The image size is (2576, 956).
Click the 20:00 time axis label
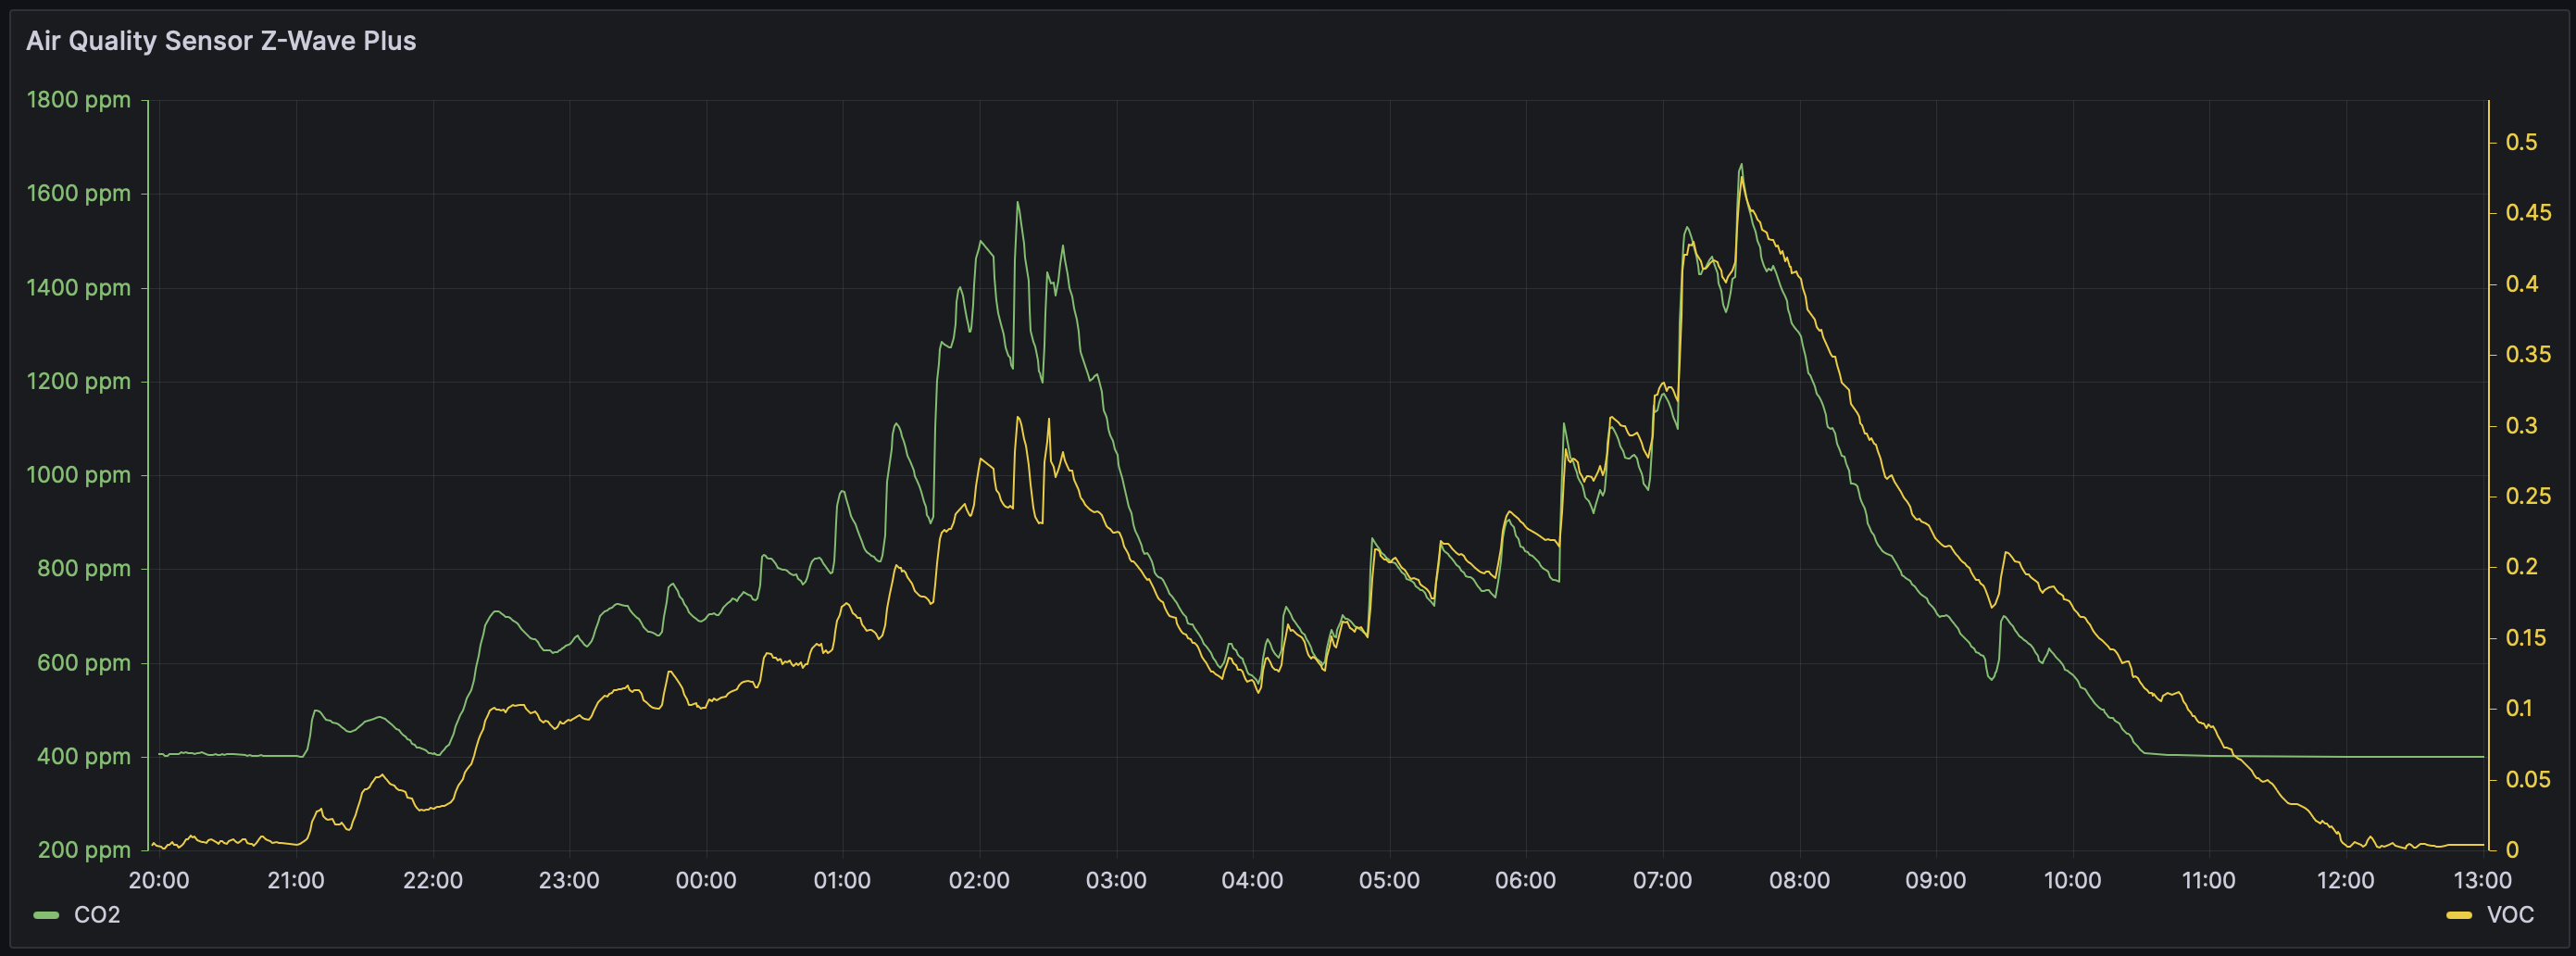159,881
